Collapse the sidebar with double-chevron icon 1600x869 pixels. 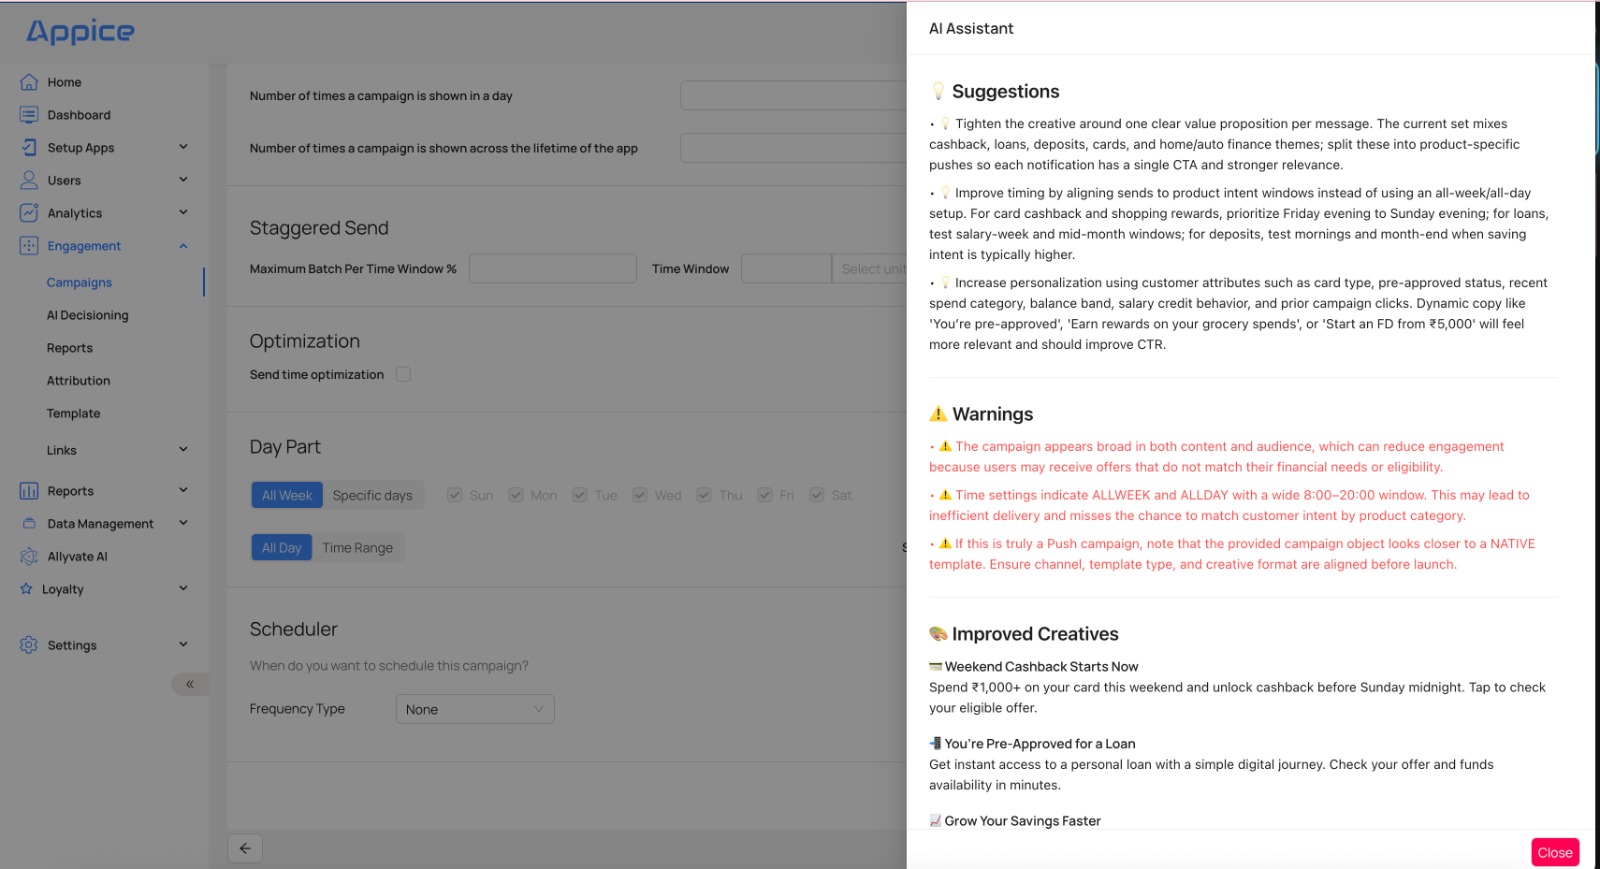click(190, 684)
